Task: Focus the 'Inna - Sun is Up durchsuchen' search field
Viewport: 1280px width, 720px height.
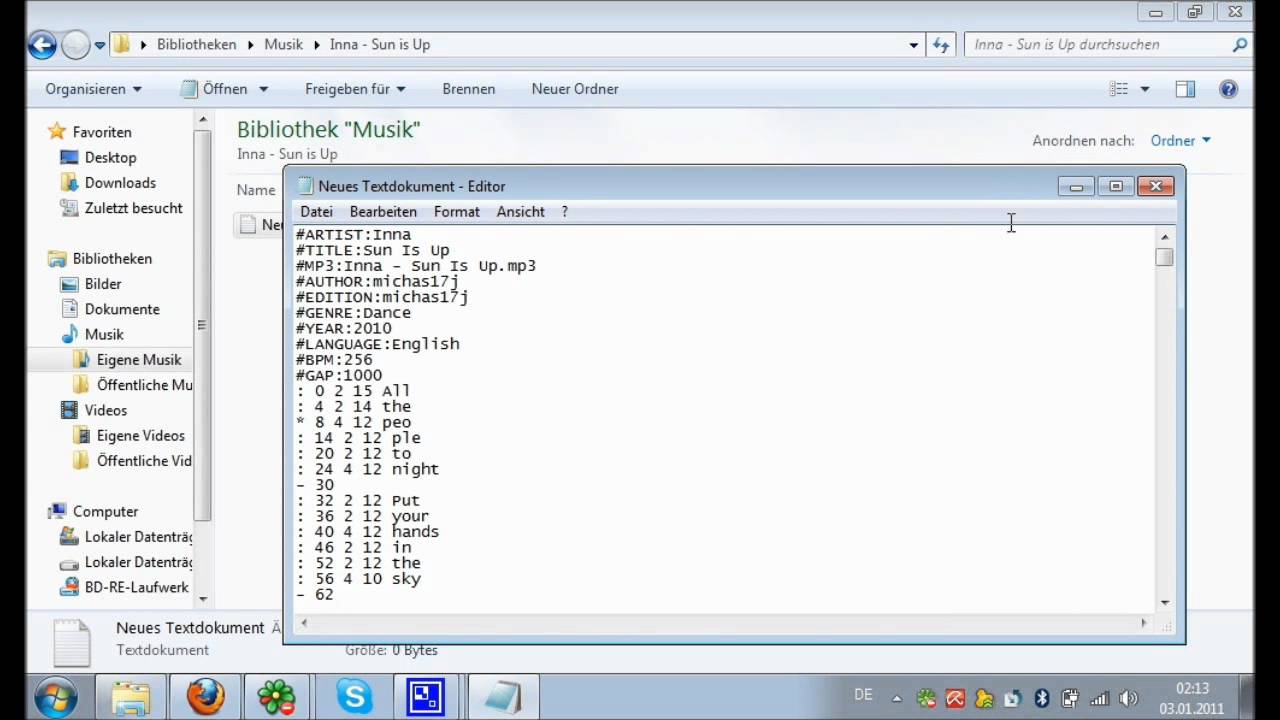Action: point(1098,45)
